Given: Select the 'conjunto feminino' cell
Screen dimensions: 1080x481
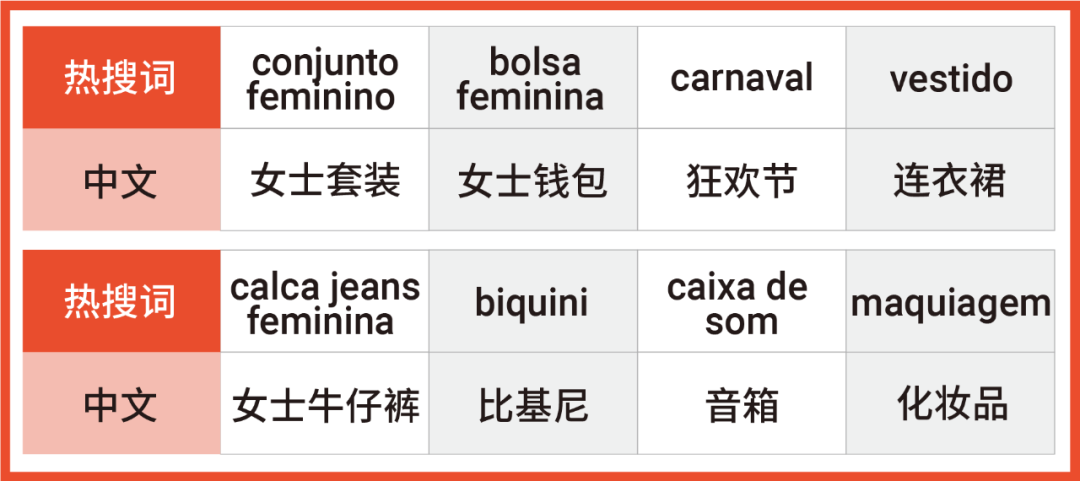Looking at the screenshot, I should (x=325, y=79).
